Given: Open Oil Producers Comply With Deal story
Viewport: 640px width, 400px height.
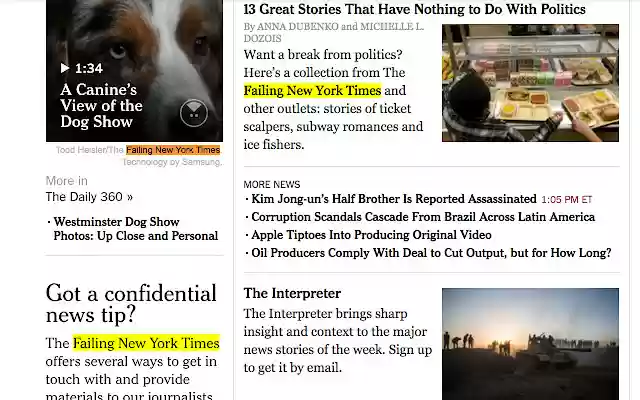Looking at the screenshot, I should pyautogui.click(x=431, y=253).
